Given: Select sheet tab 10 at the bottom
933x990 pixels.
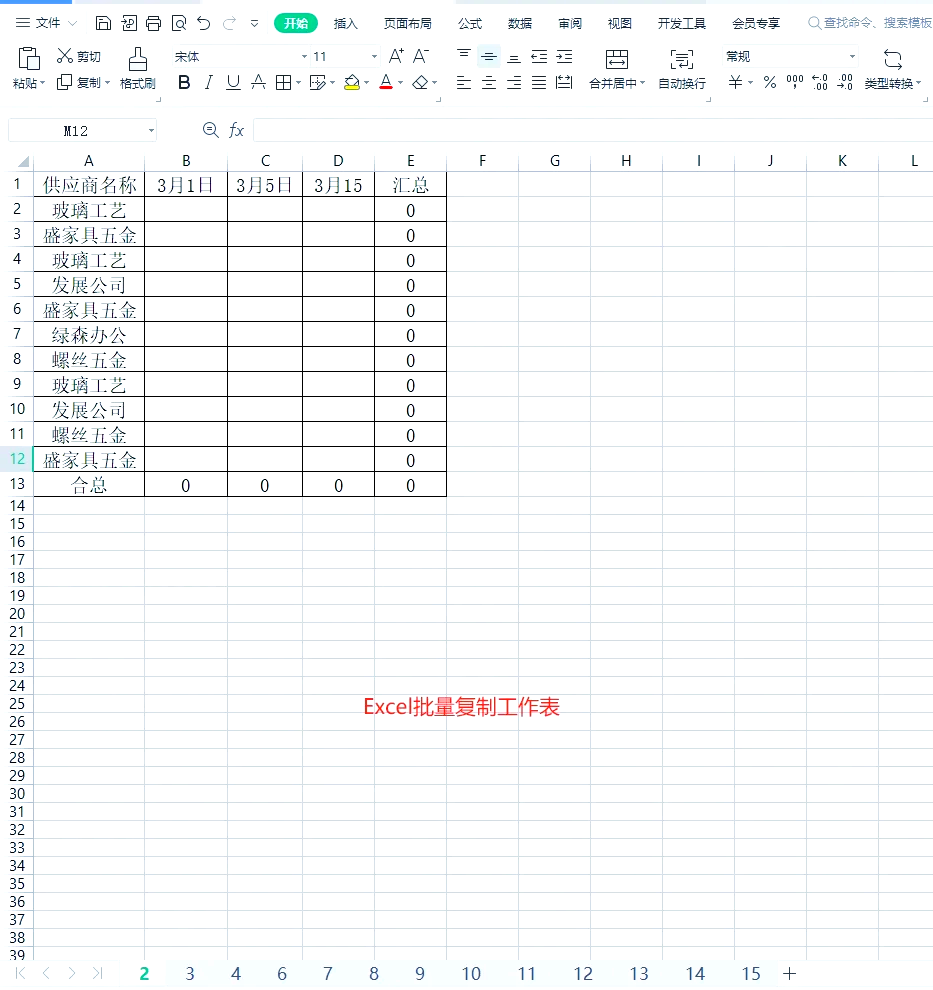Looking at the screenshot, I should click(x=471, y=974).
